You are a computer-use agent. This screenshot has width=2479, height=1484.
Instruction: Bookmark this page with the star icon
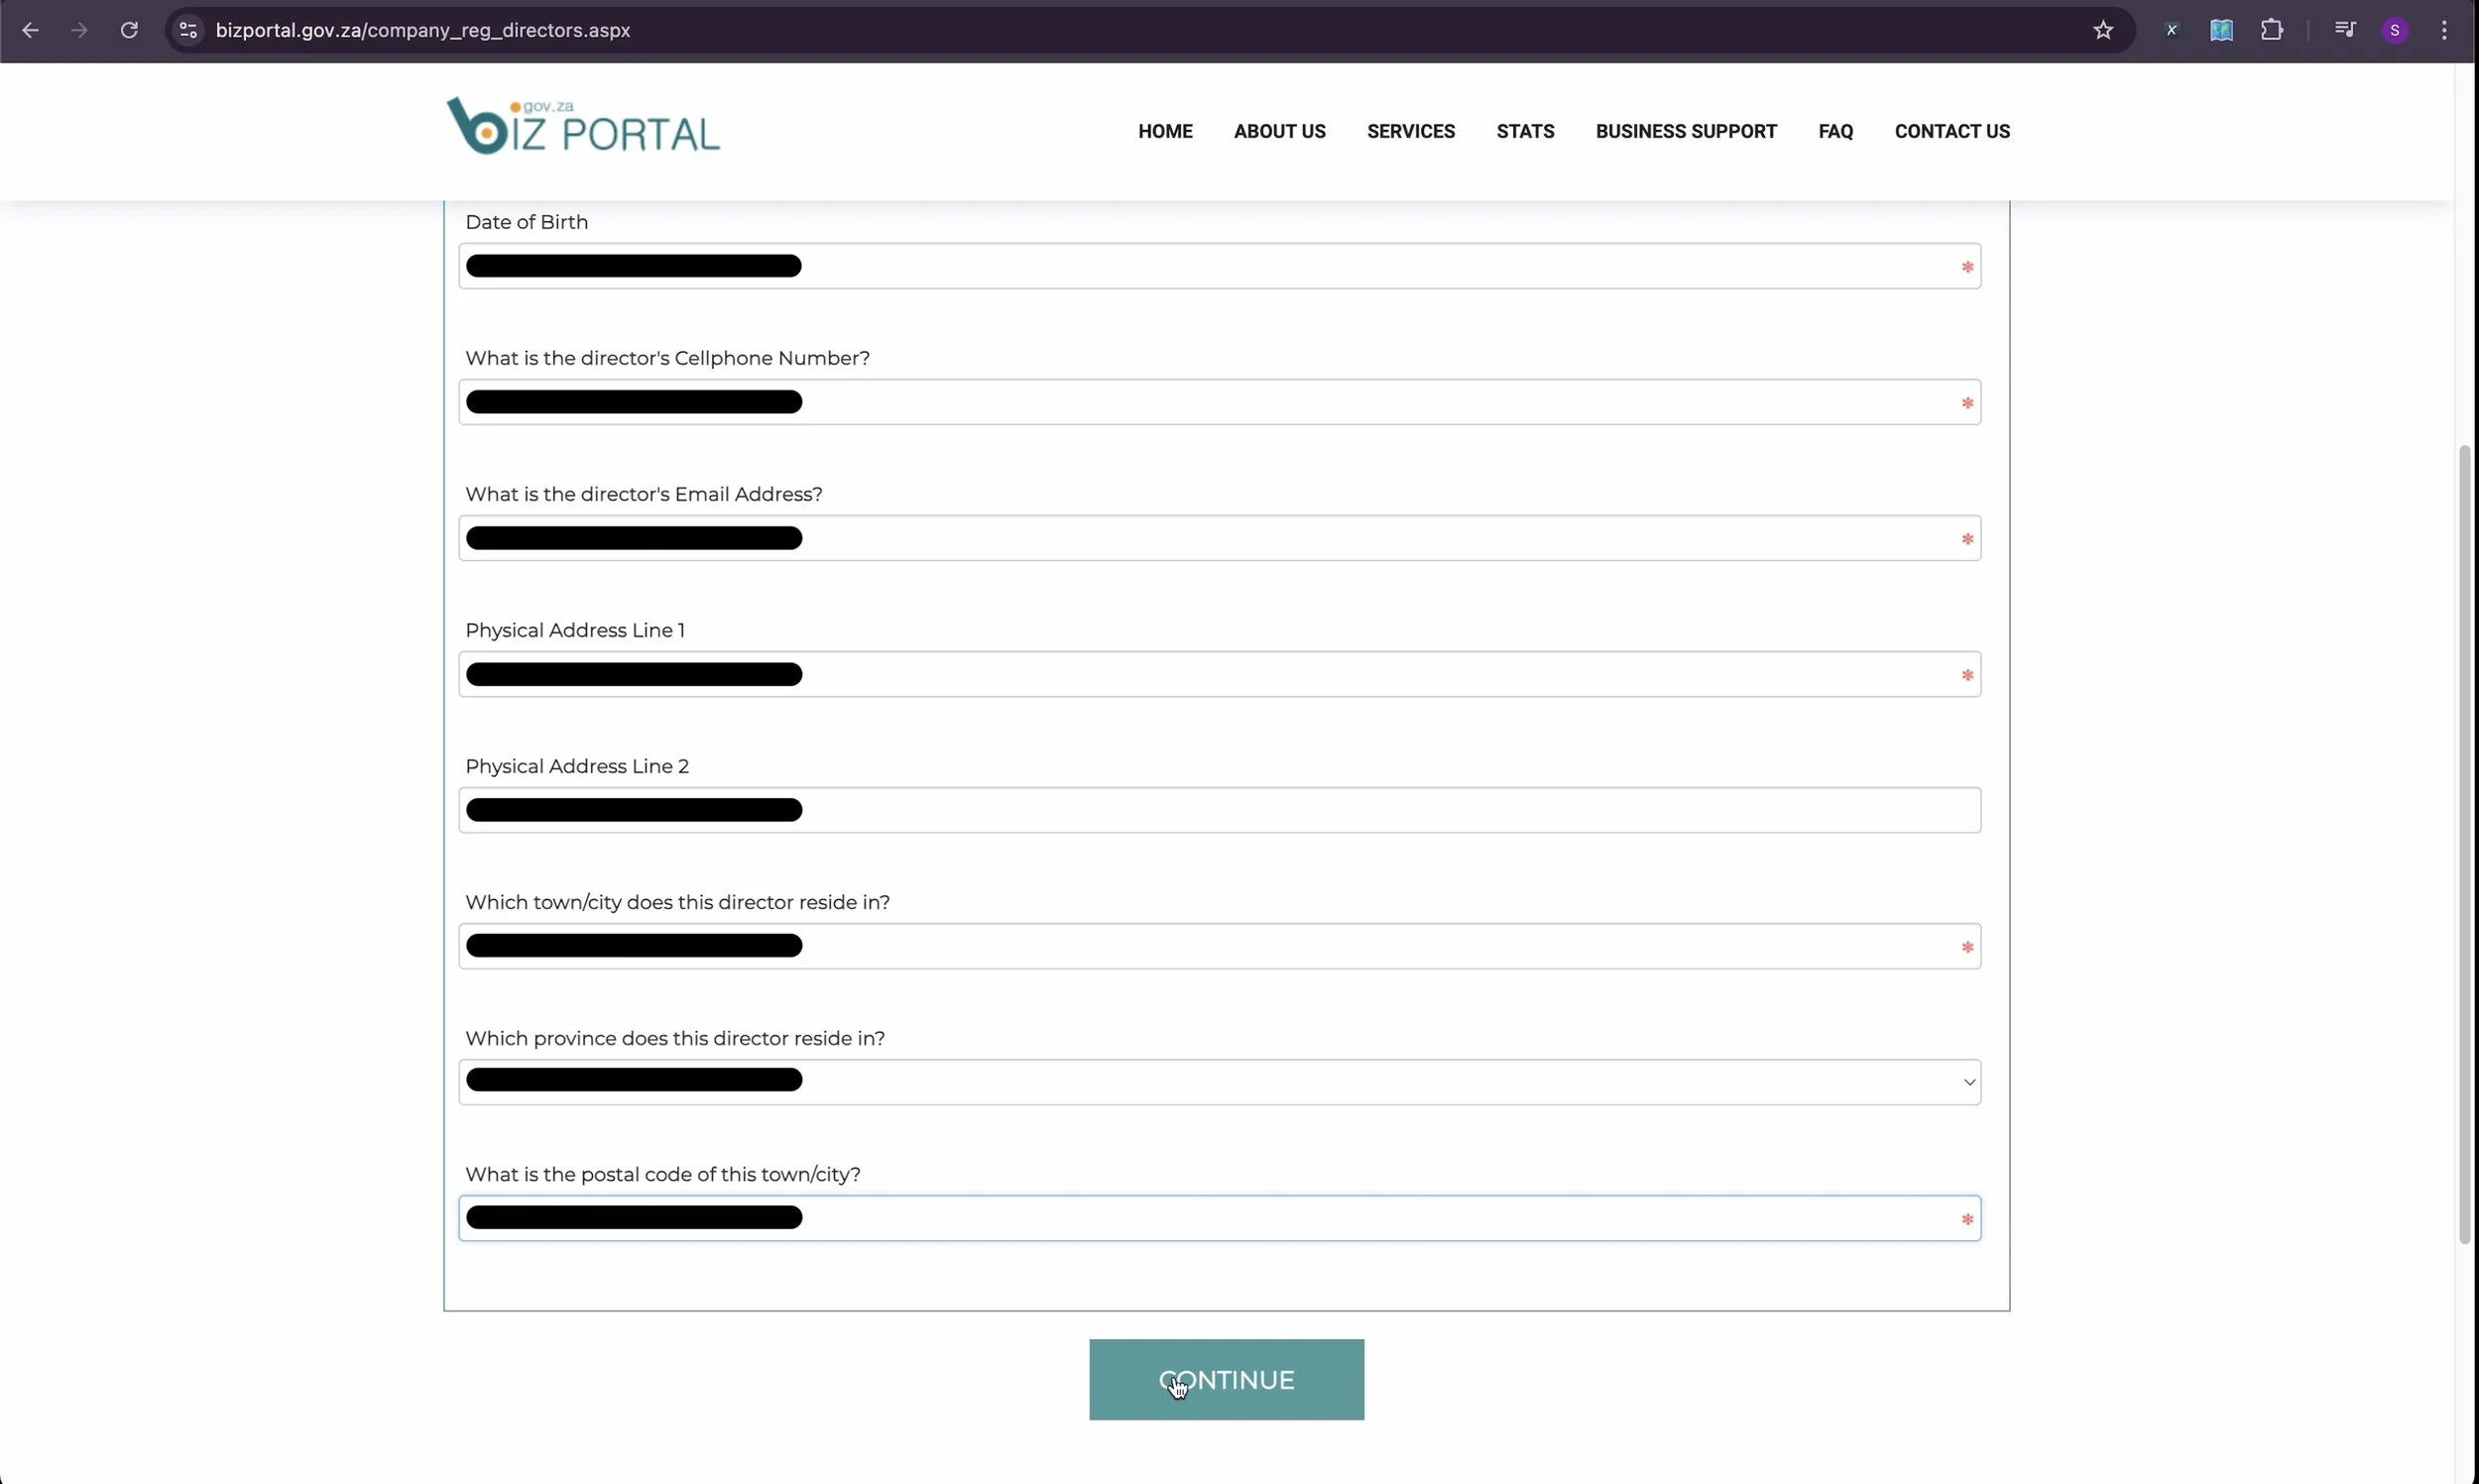[x=2103, y=30]
